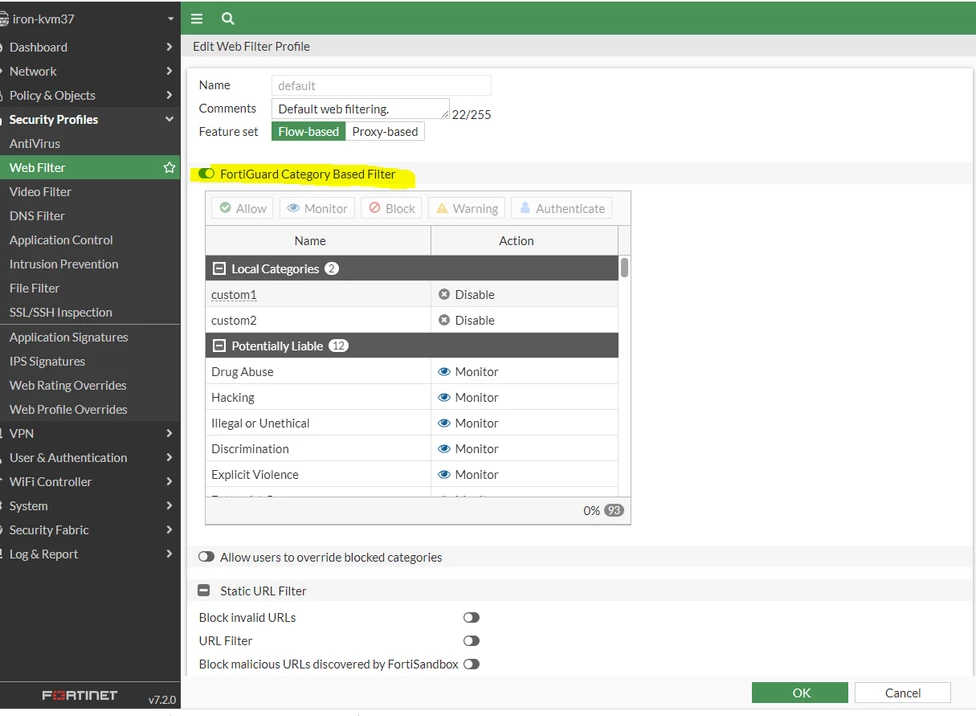This screenshot has width=976, height=716.
Task: Sort by the Name column header
Action: tap(317, 240)
